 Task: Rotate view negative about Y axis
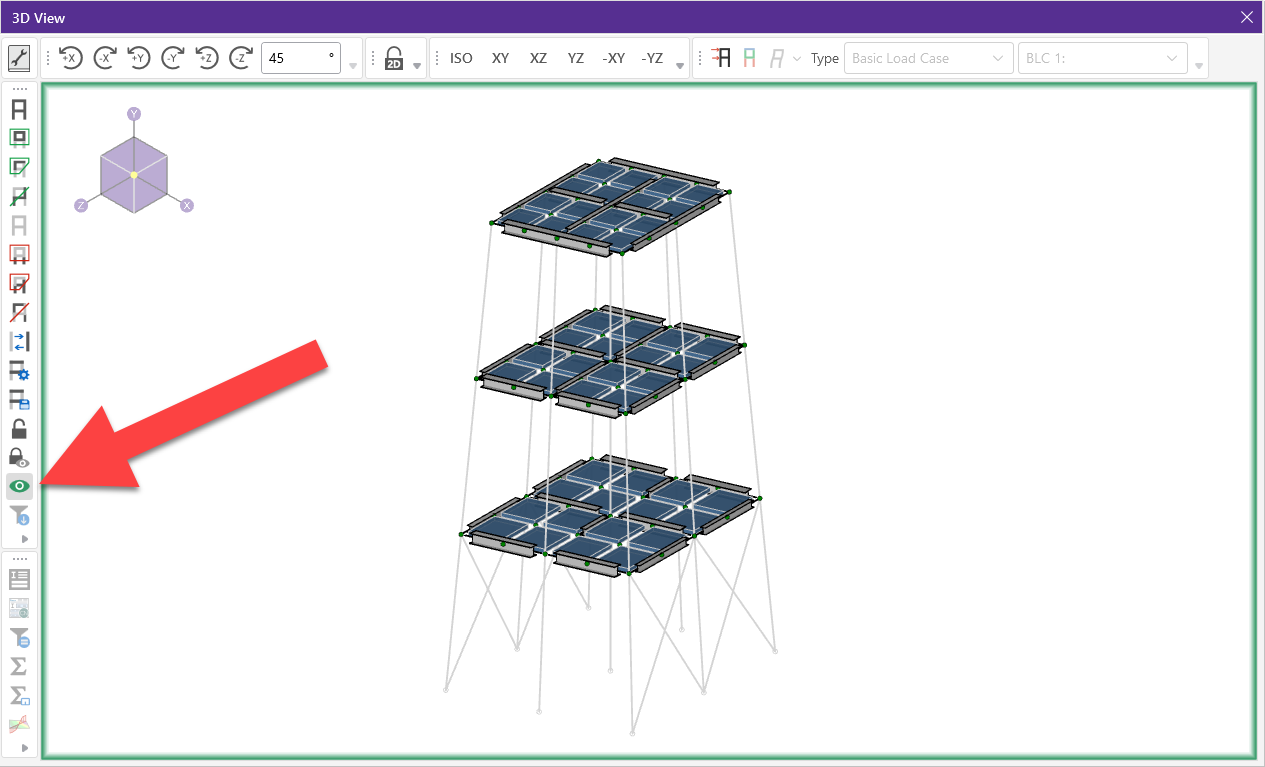[x=173, y=58]
